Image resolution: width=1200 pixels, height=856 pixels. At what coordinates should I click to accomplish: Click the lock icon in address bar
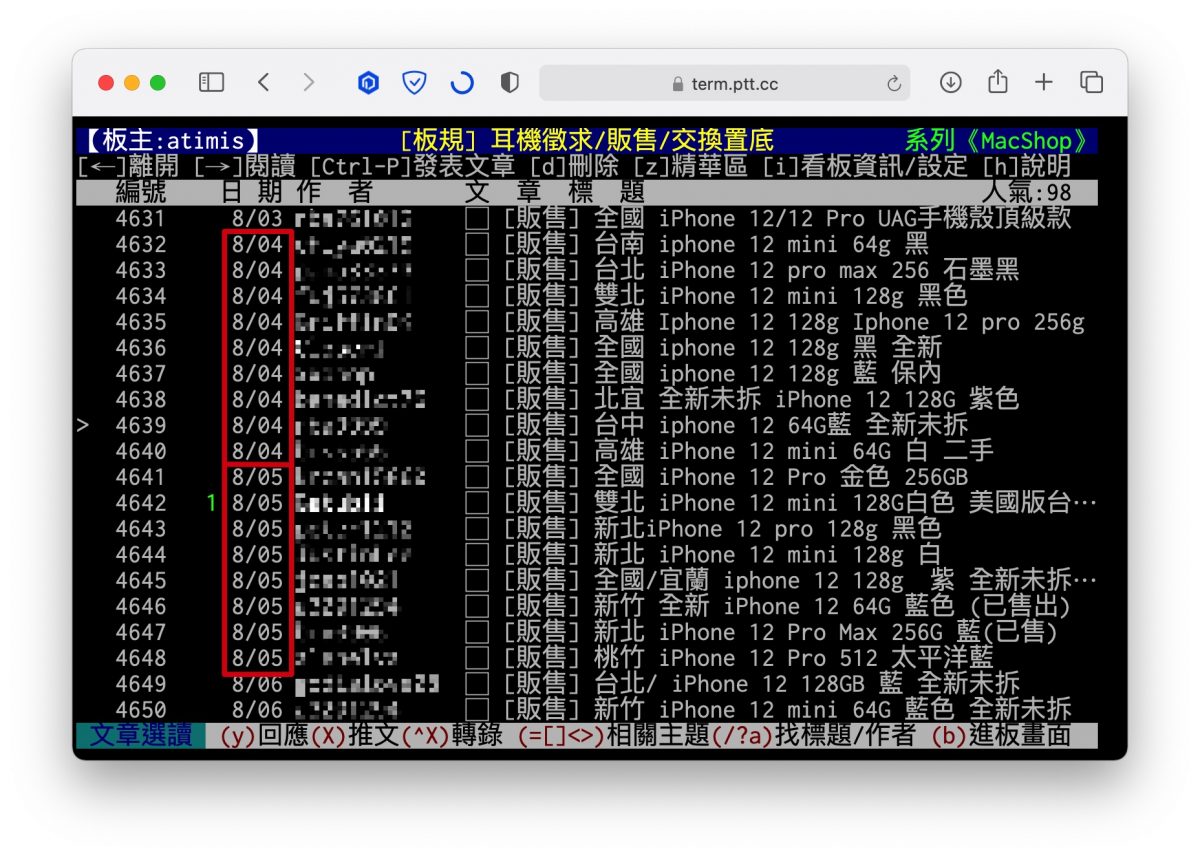pos(679,84)
